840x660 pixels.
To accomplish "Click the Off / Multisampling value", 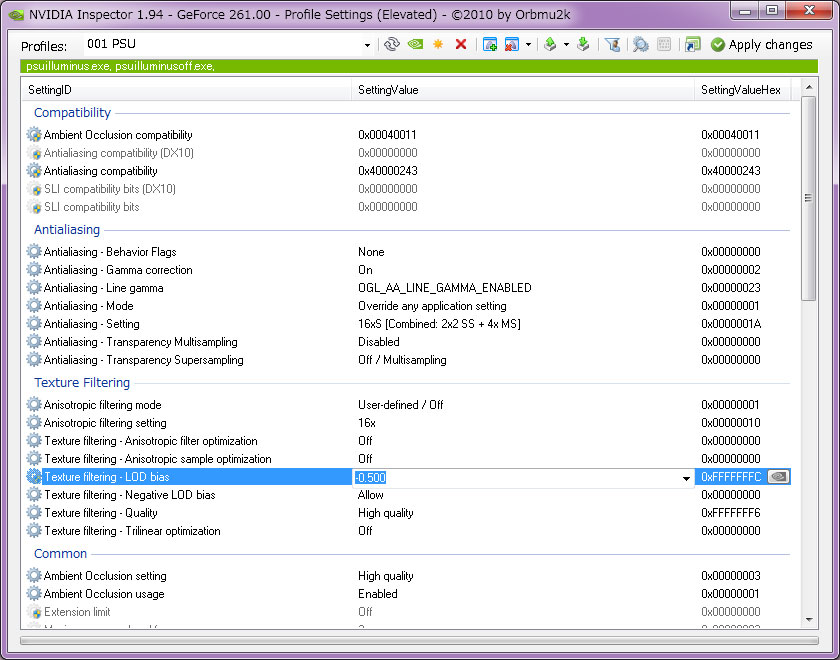I will pyautogui.click(x=402, y=359).
